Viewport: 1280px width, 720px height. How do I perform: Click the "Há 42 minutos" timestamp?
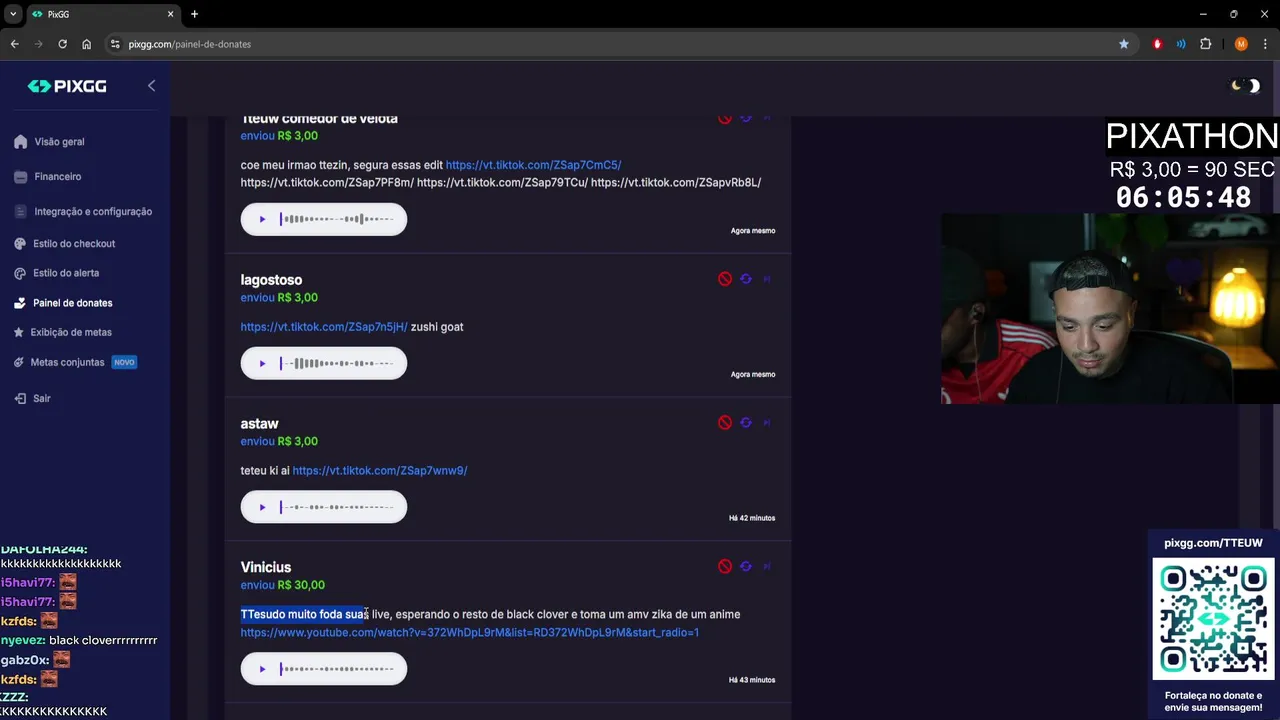[x=752, y=518]
